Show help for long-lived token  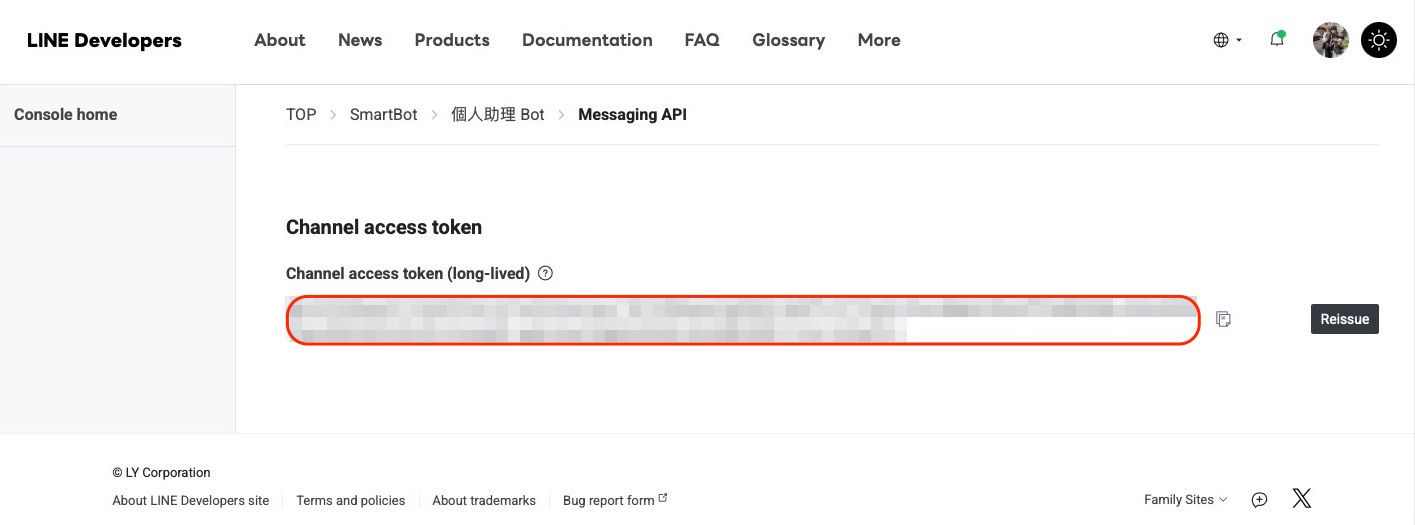[545, 273]
